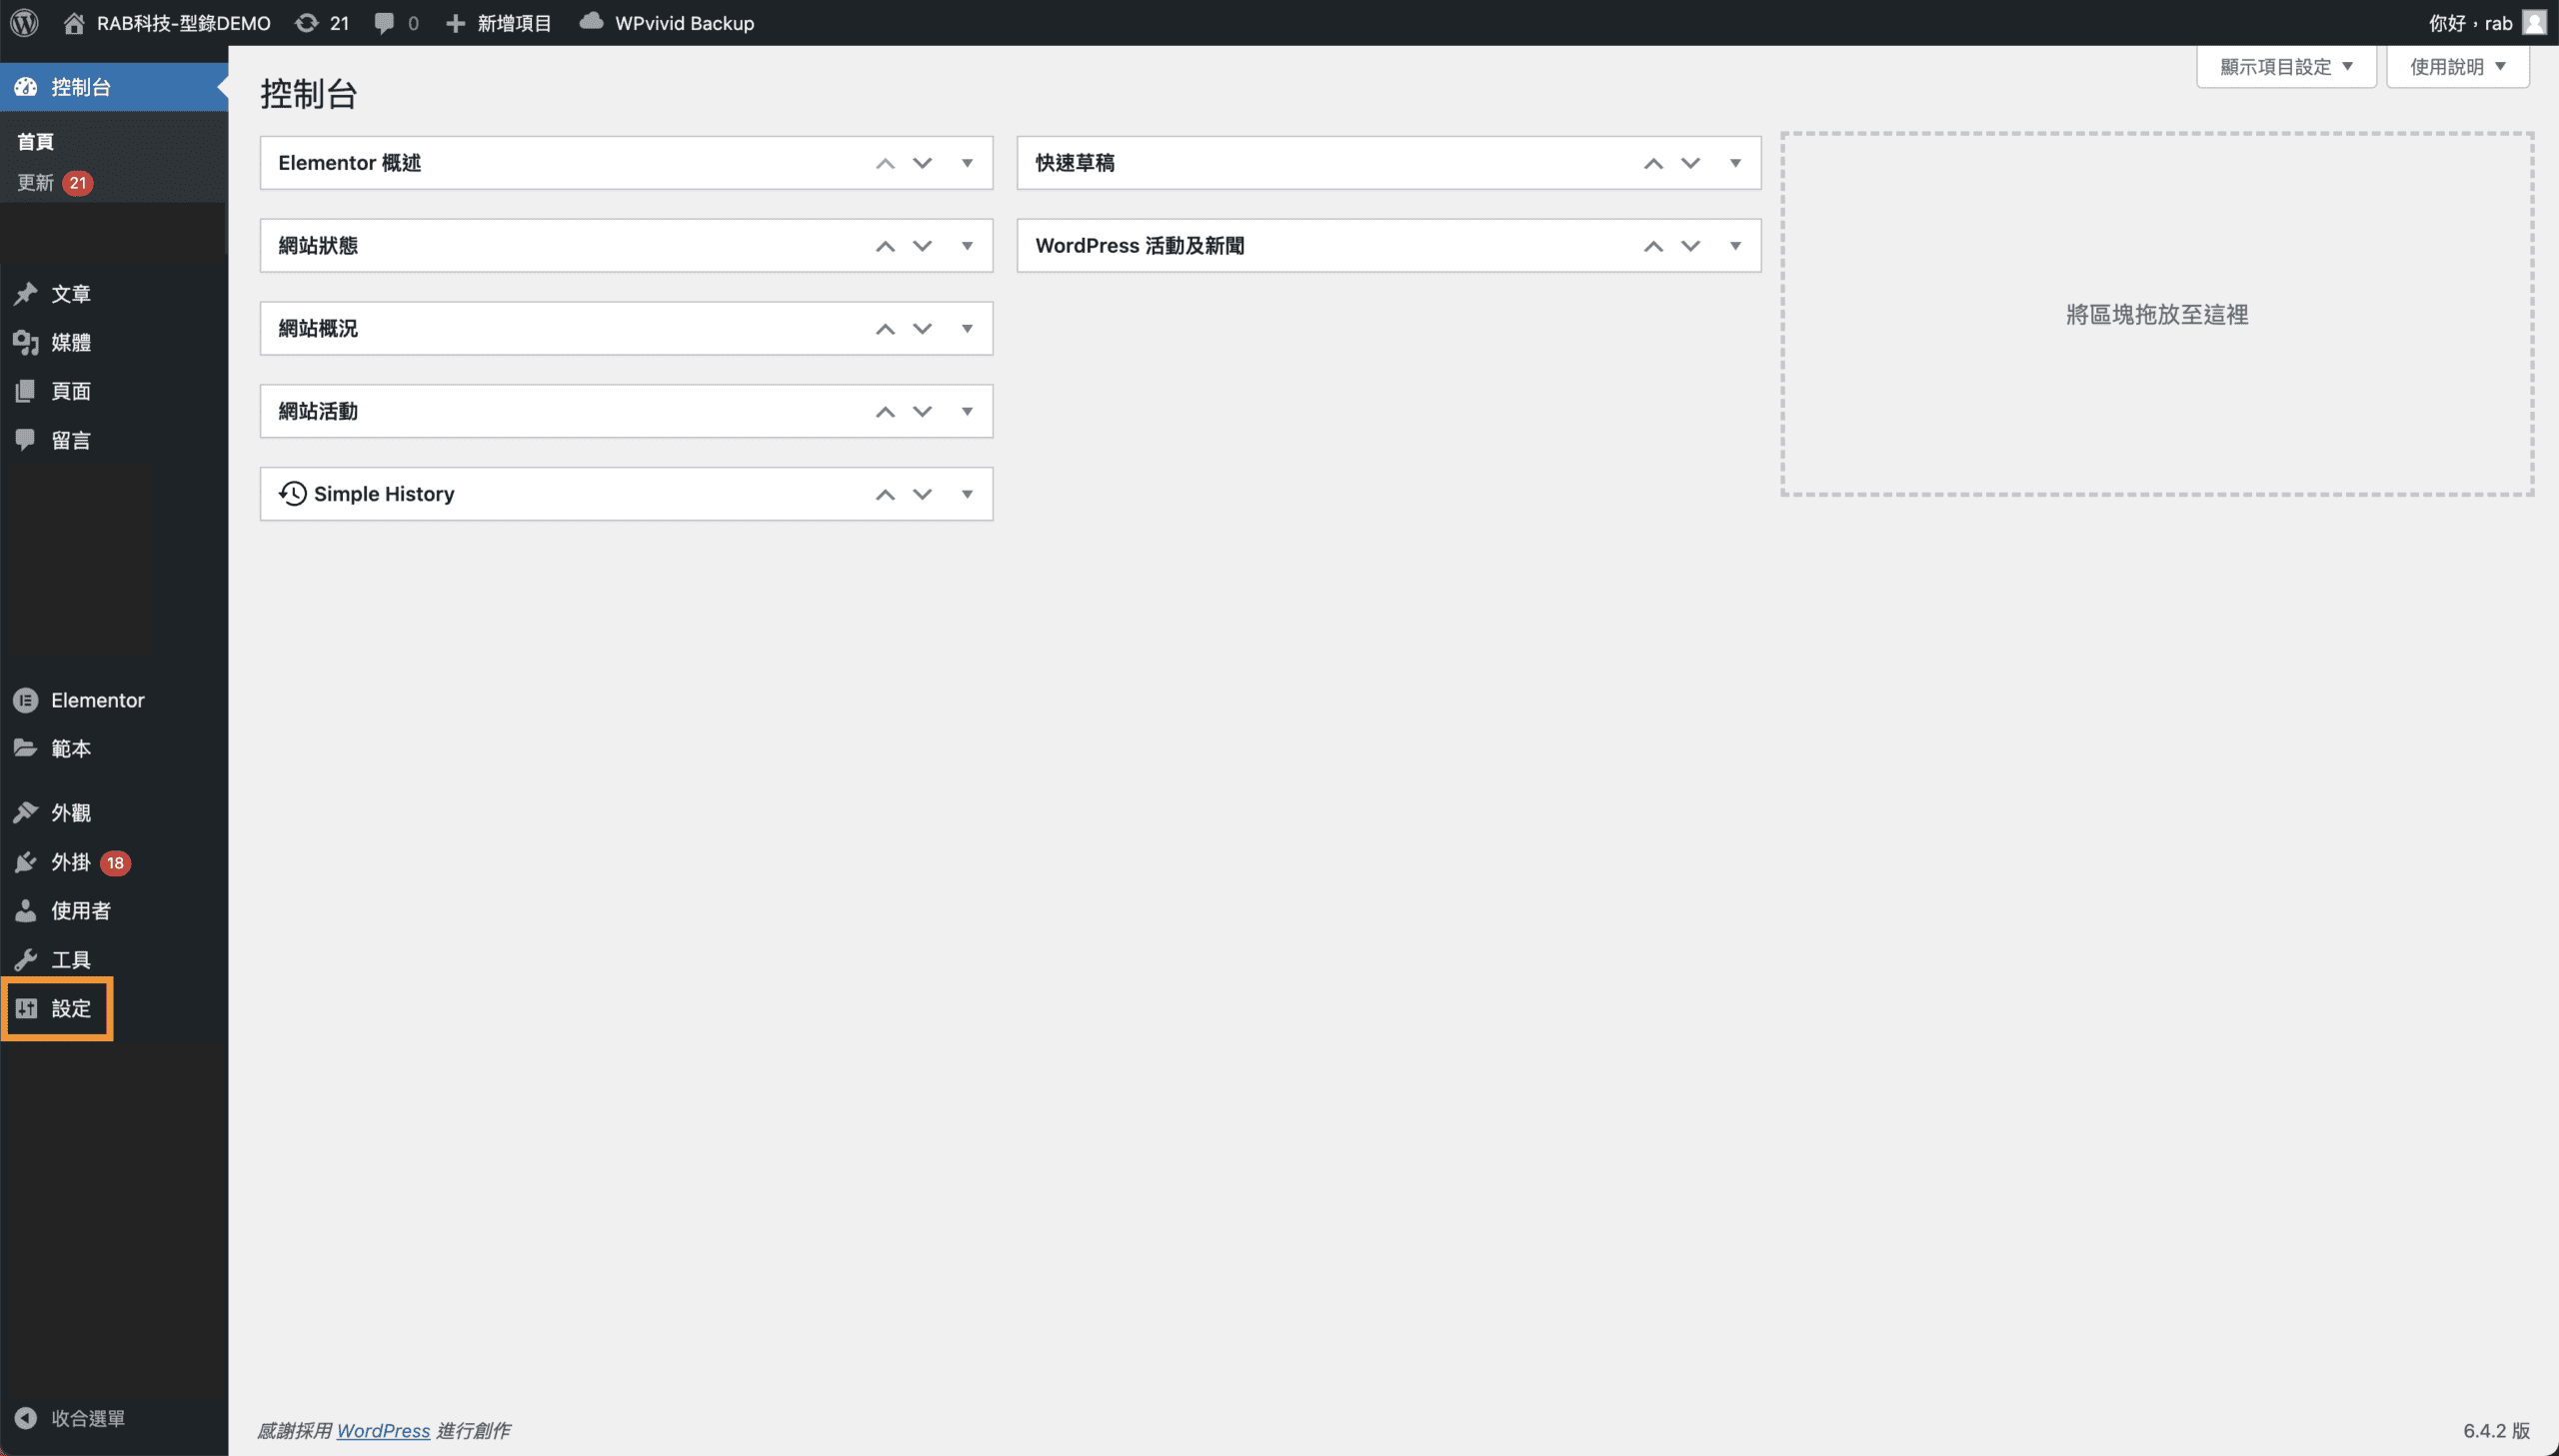This screenshot has width=2559, height=1456.
Task: Click the WordPress link in the footer
Action: point(383,1430)
